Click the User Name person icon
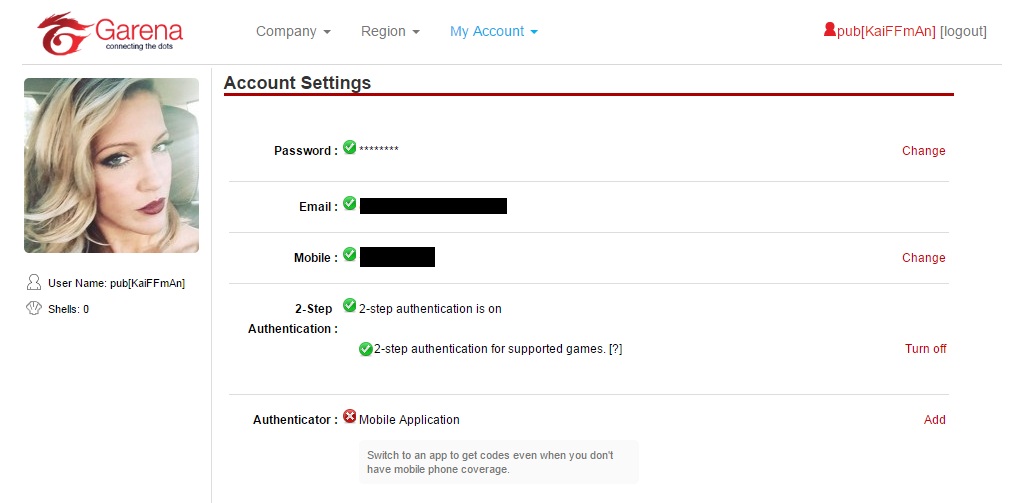This screenshot has width=1031, height=503. 34,282
